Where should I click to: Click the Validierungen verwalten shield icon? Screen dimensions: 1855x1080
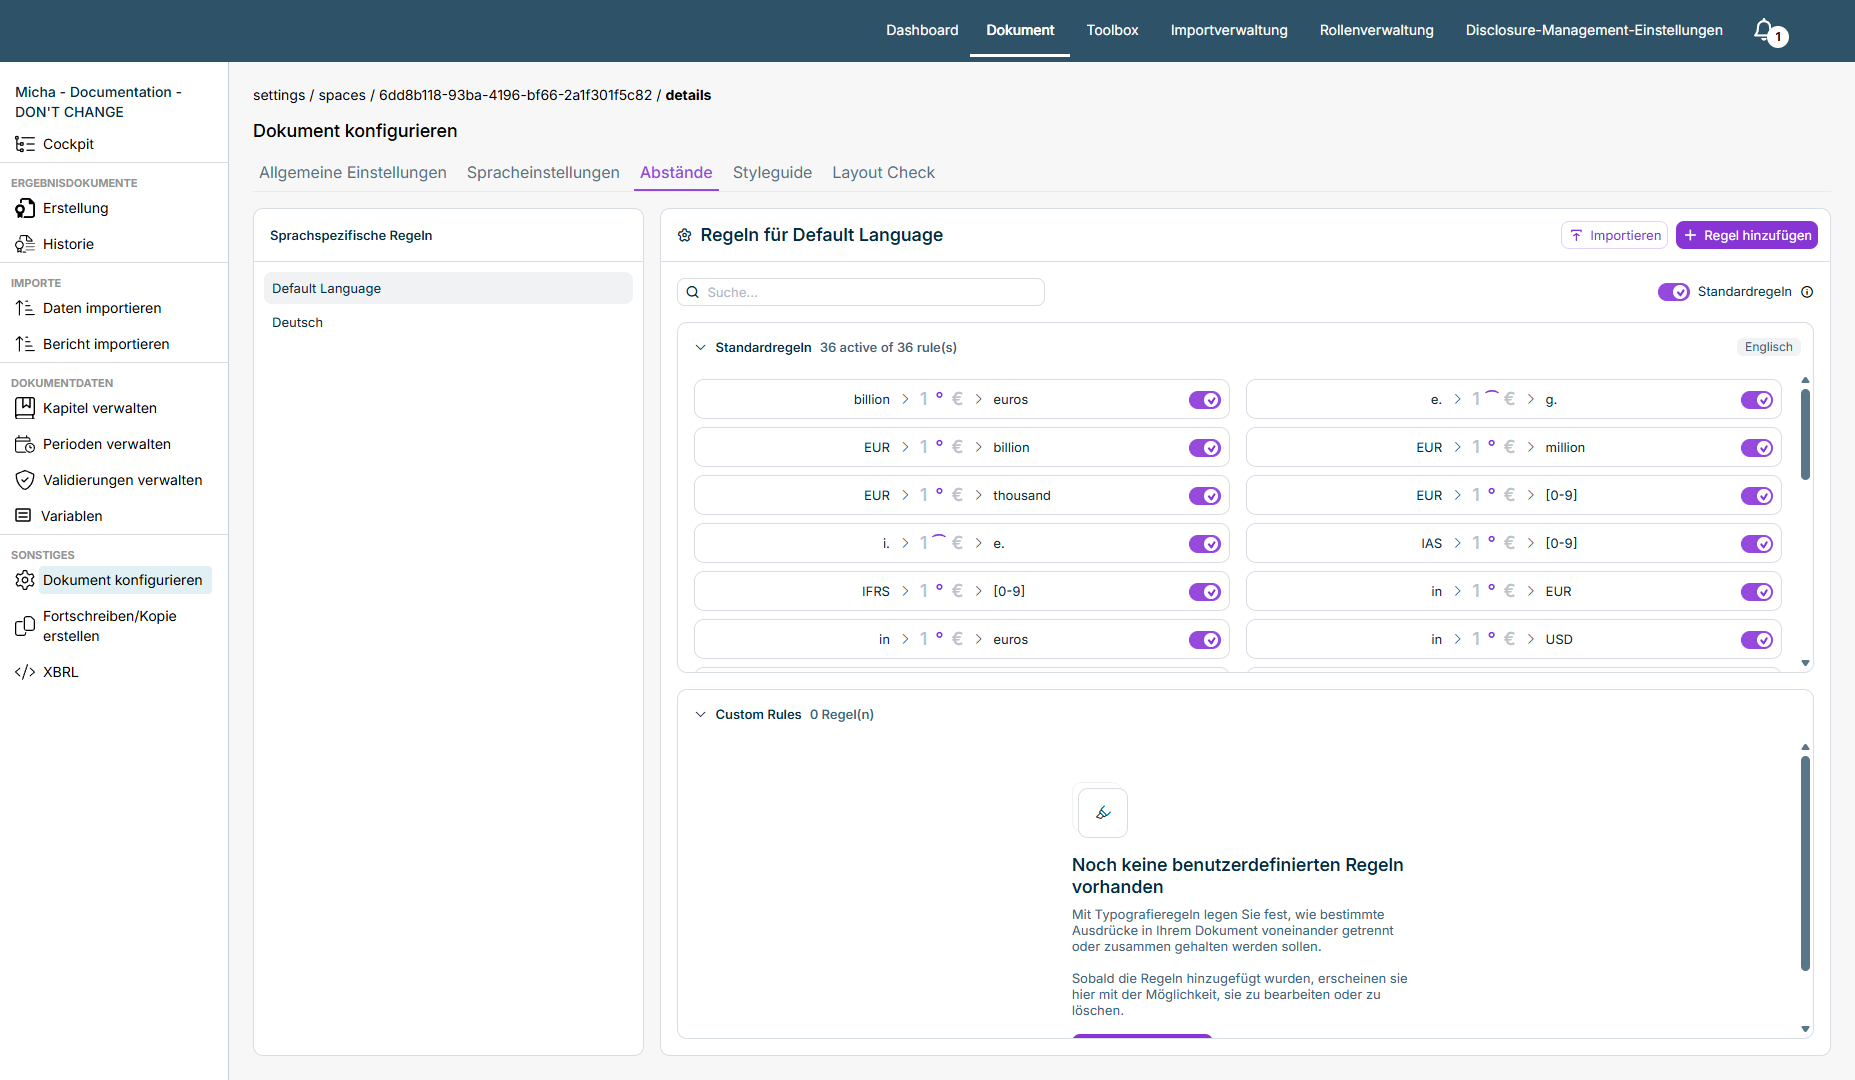[25, 480]
